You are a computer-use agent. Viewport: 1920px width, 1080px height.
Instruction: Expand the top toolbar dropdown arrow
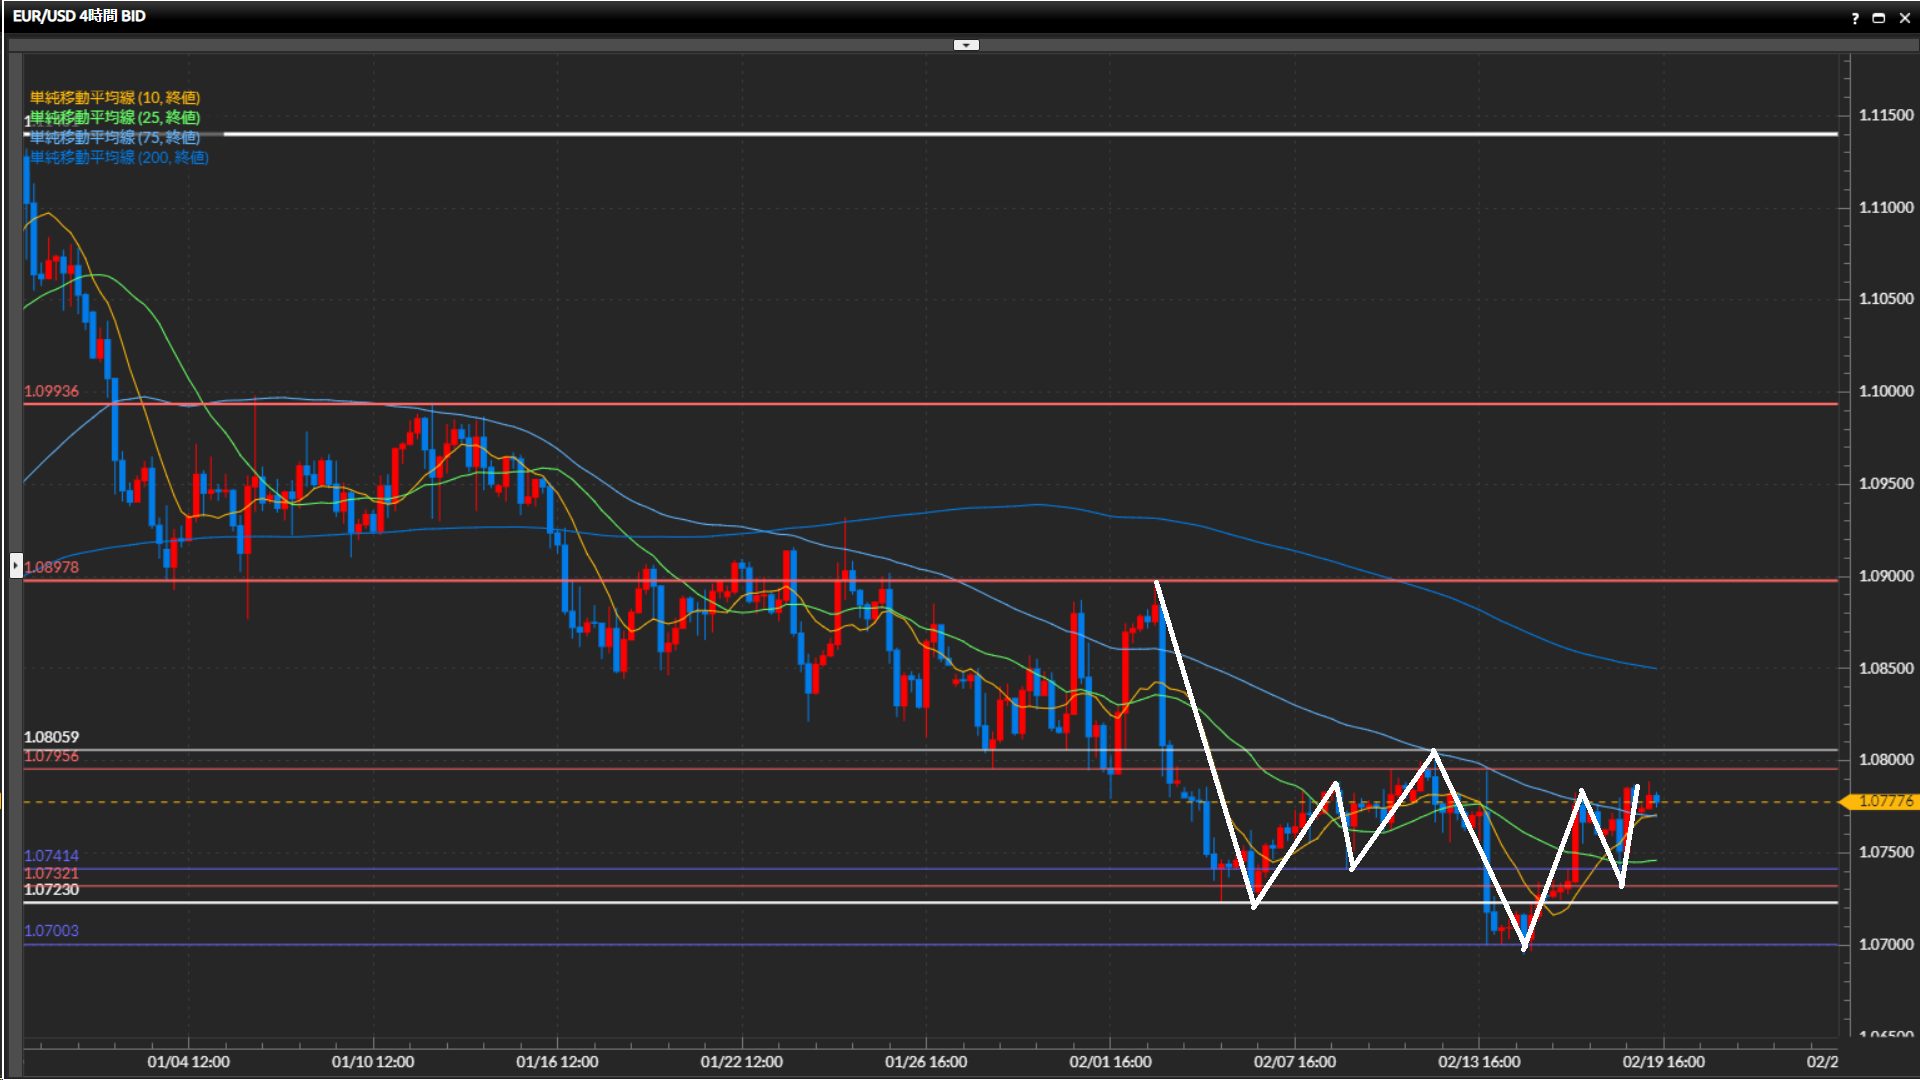pos(966,45)
